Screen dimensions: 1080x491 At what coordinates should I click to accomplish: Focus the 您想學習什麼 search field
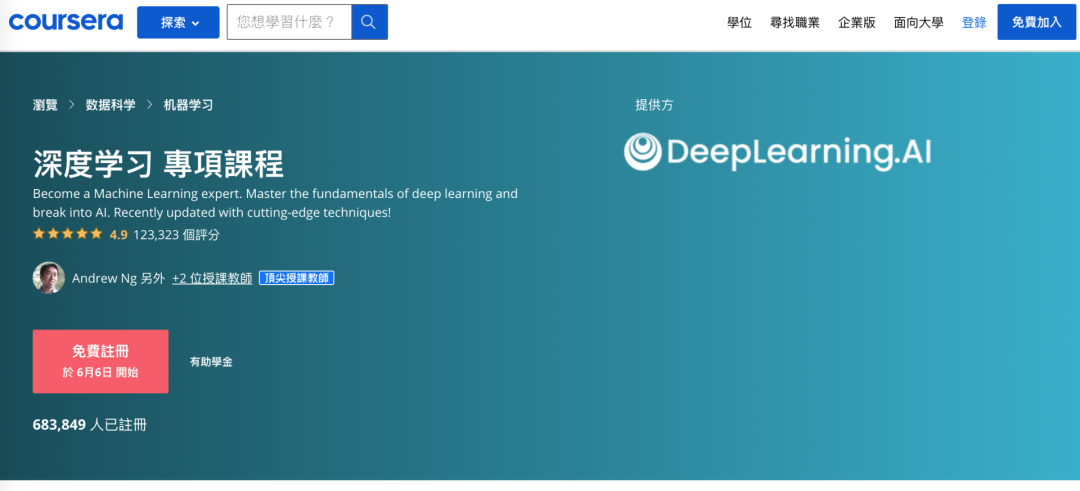289,22
